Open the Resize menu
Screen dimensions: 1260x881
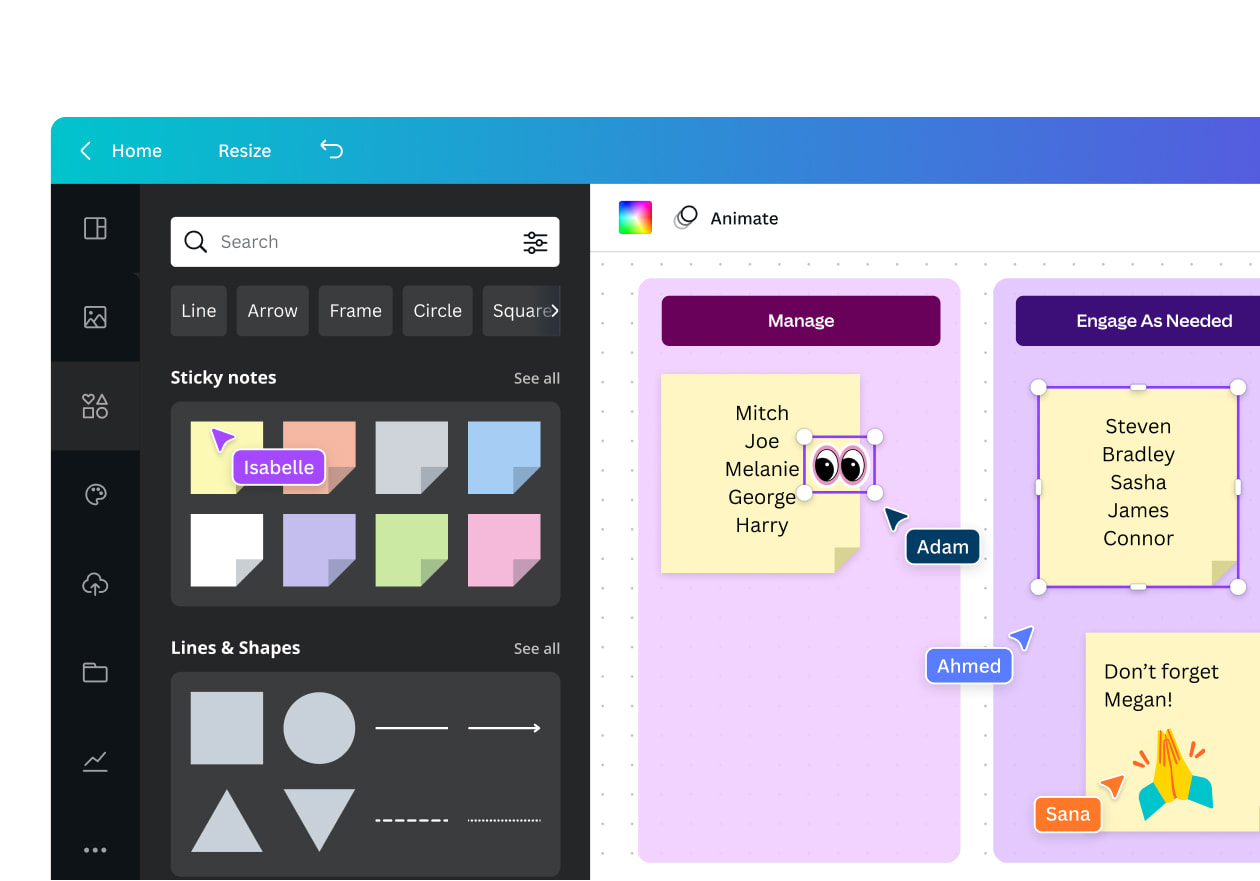pos(244,150)
